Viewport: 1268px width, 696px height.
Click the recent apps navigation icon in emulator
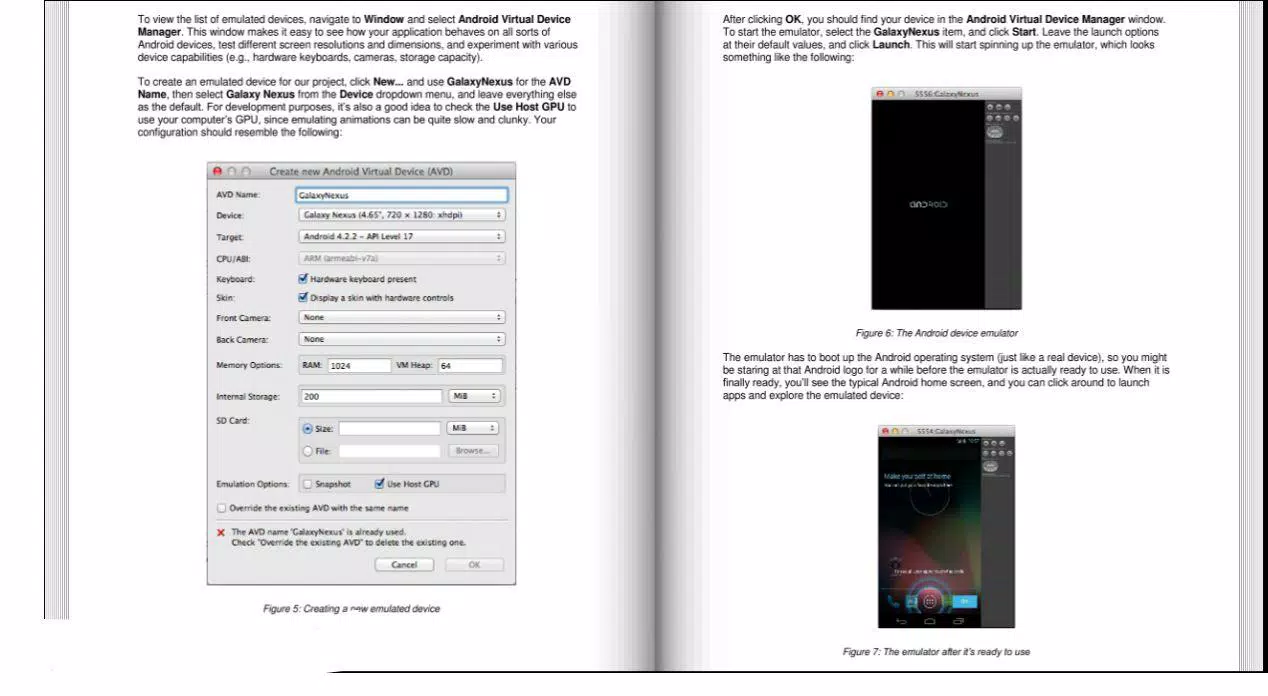click(958, 621)
